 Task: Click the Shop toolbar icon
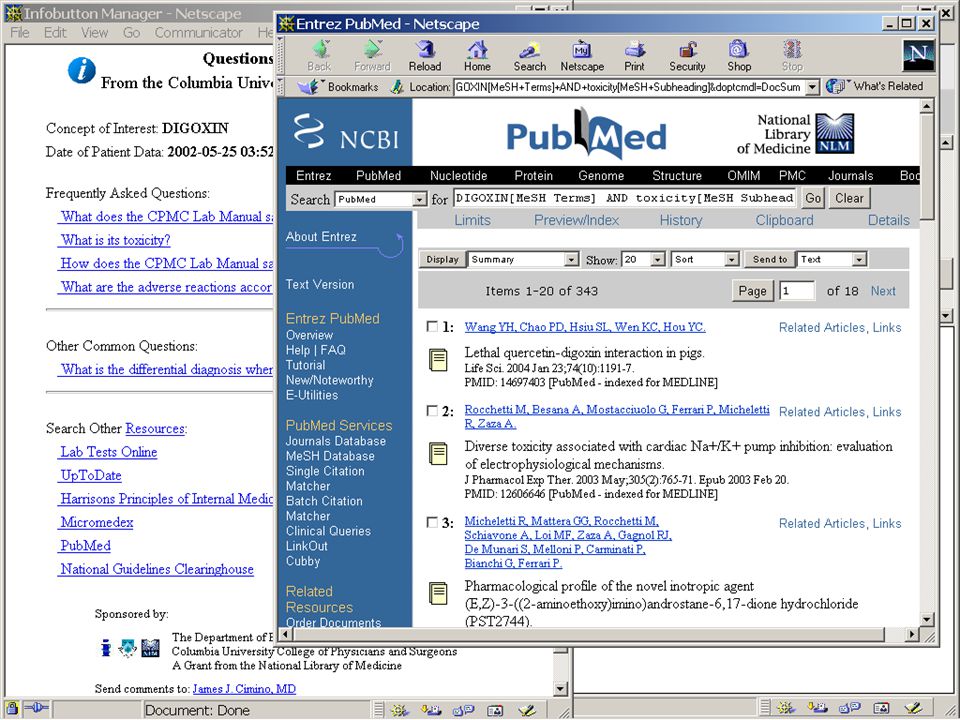coord(739,55)
